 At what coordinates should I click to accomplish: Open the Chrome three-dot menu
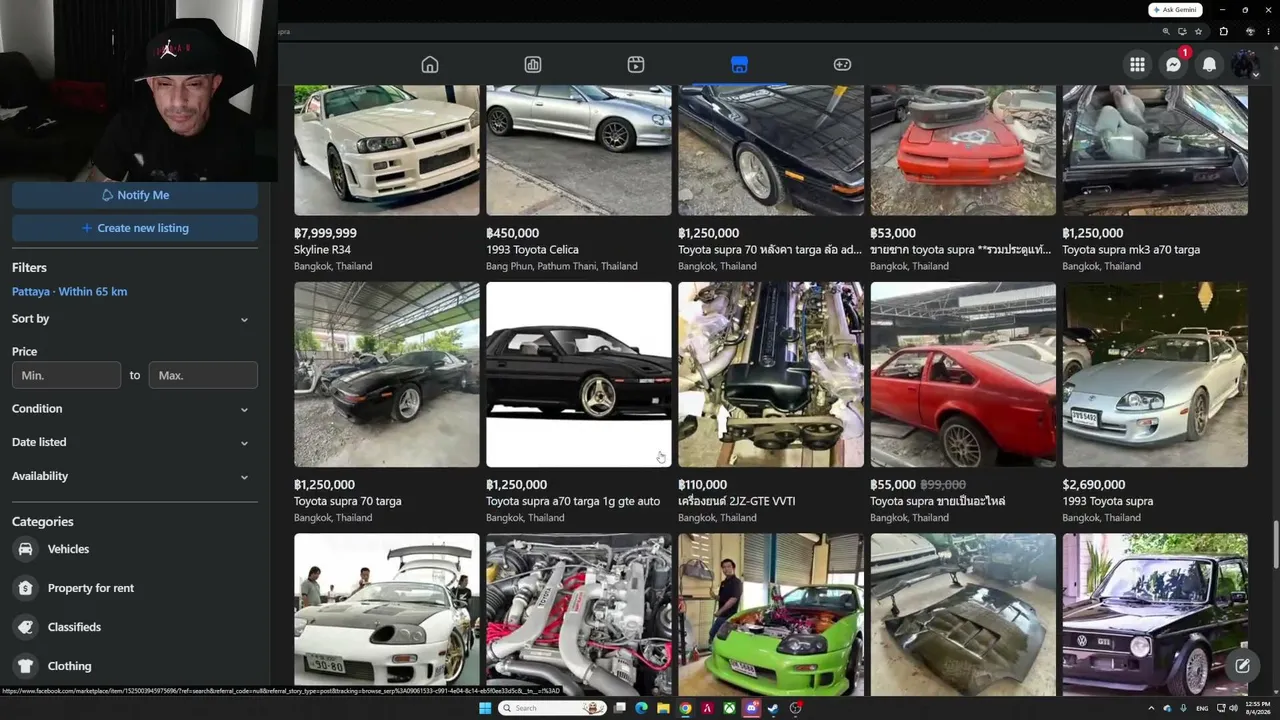point(1267,31)
